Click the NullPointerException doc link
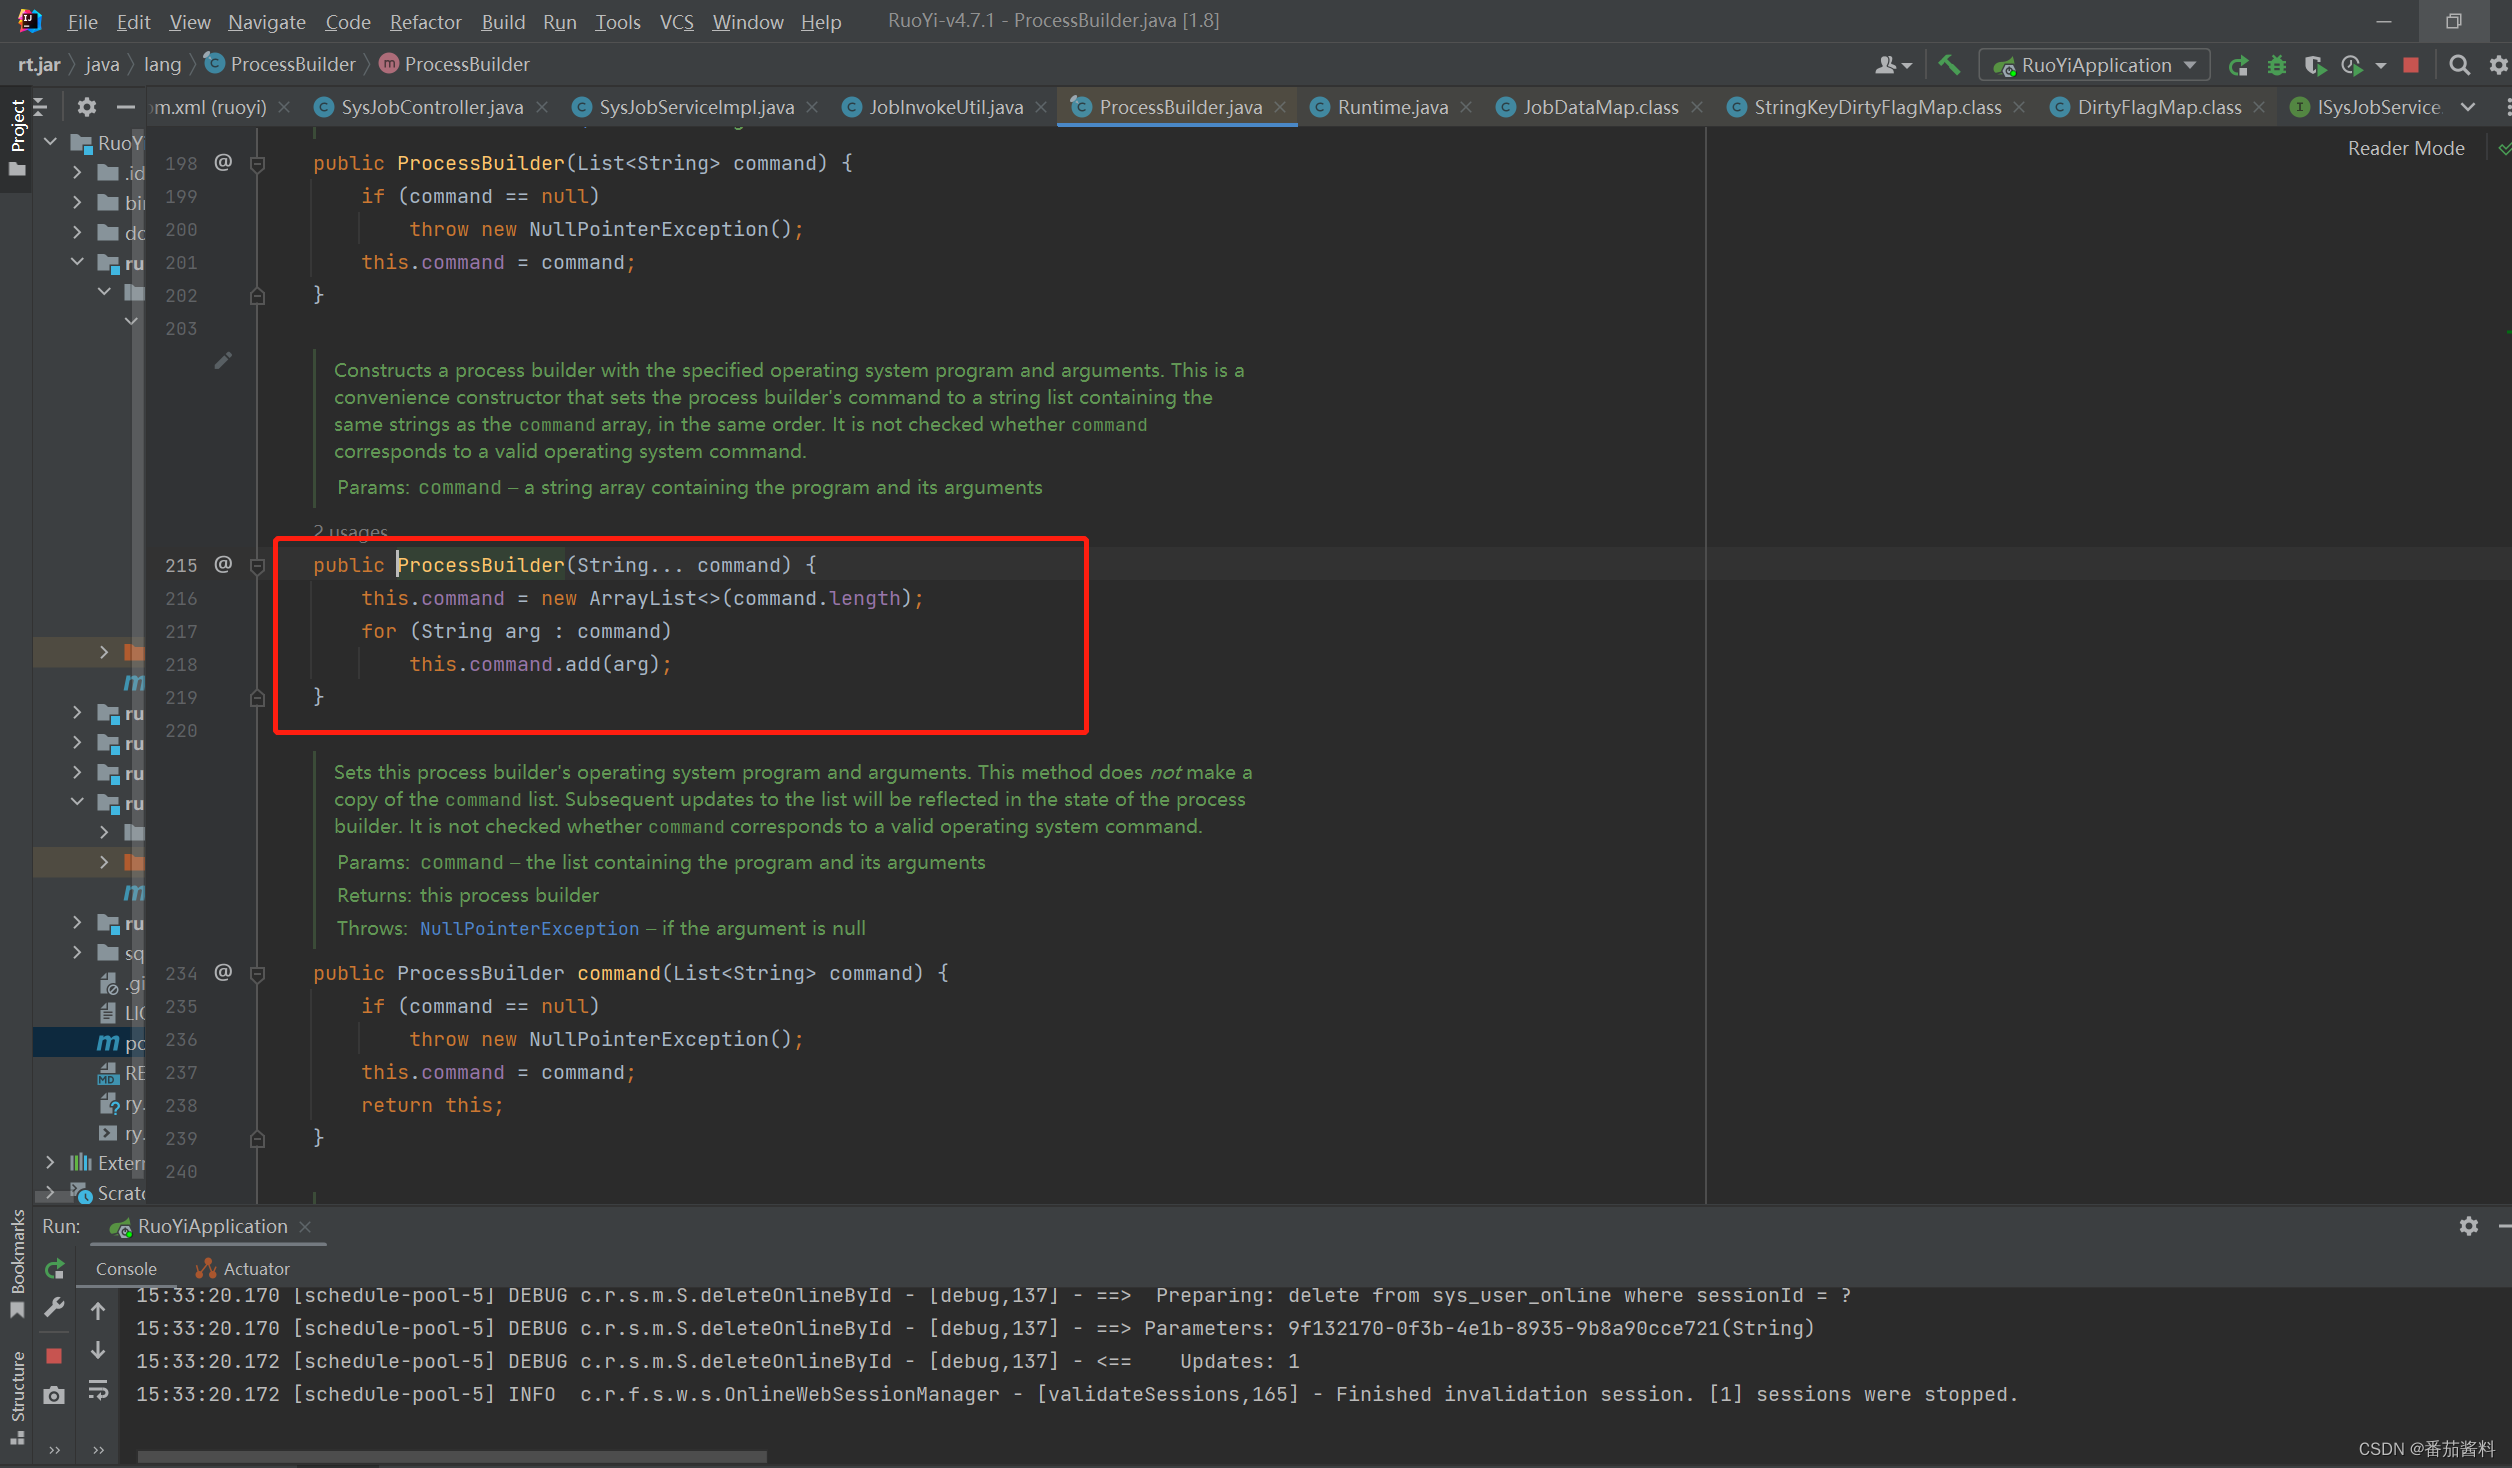This screenshot has width=2512, height=1468. tap(529, 928)
